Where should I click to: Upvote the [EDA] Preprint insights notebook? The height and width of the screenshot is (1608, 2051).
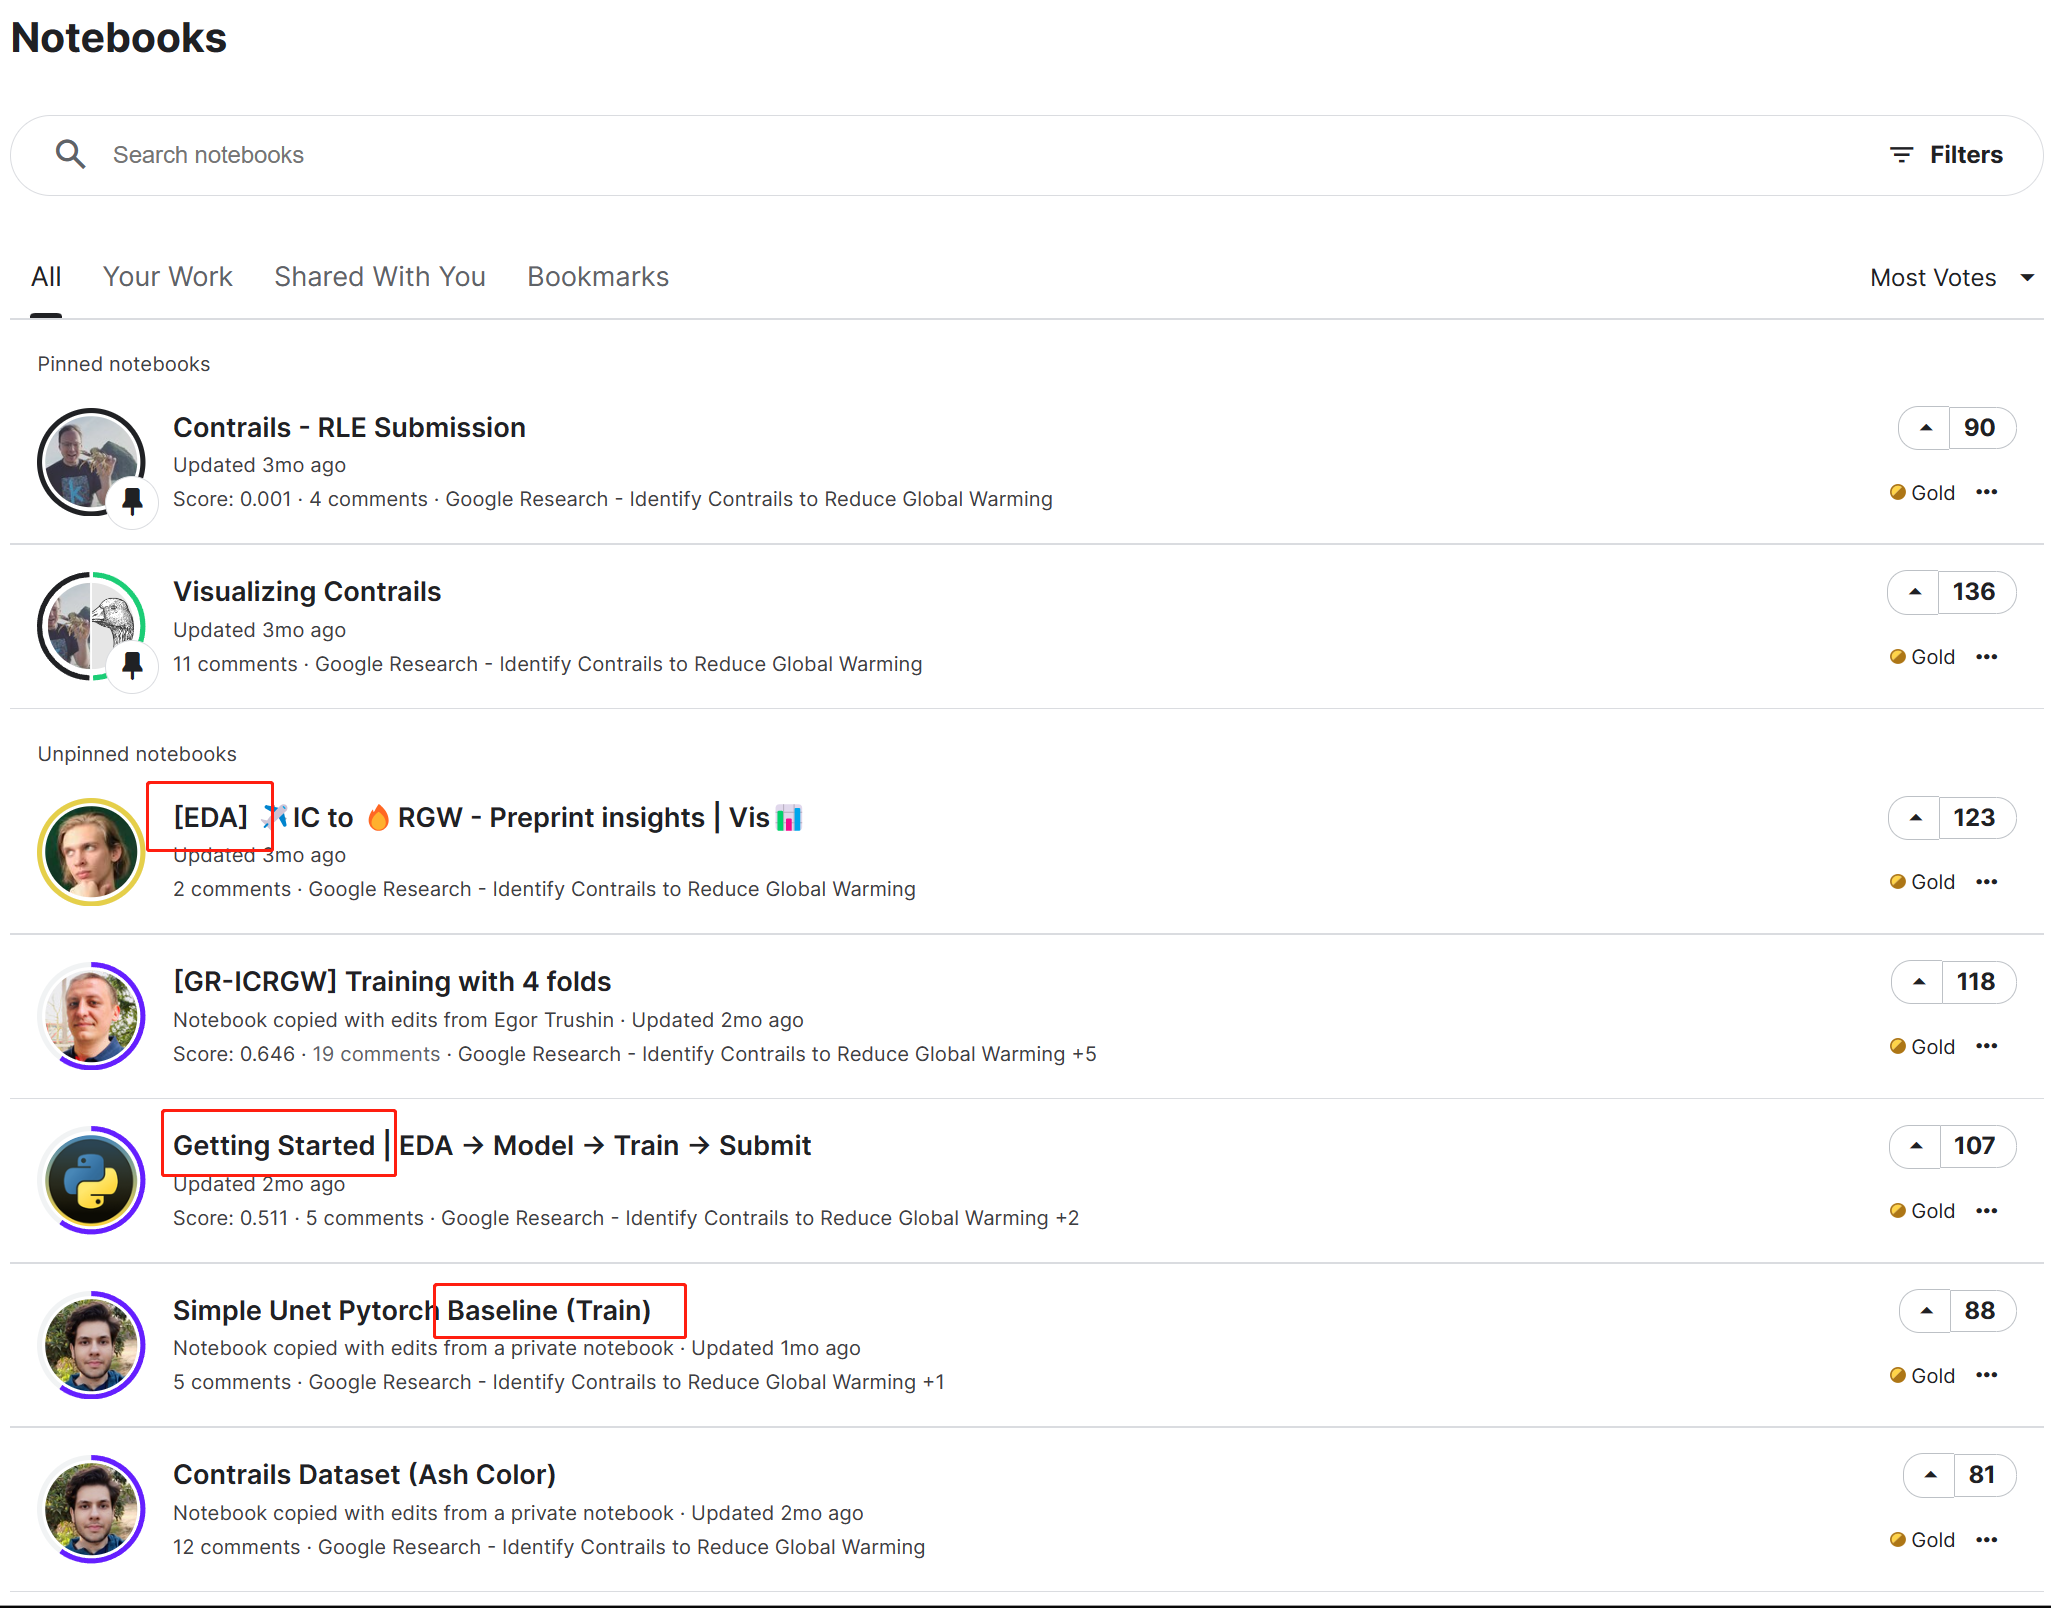coord(1915,818)
